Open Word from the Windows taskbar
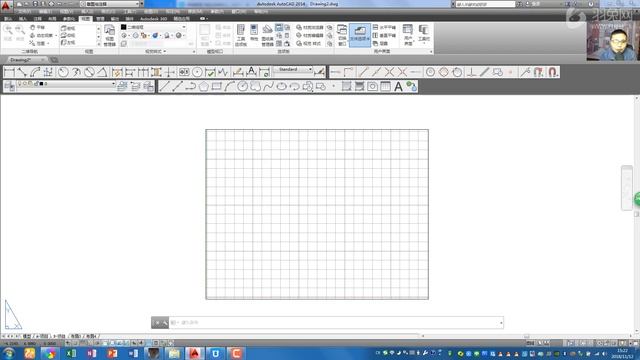Viewport: 640px width, 360px height. pyautogui.click(x=133, y=353)
